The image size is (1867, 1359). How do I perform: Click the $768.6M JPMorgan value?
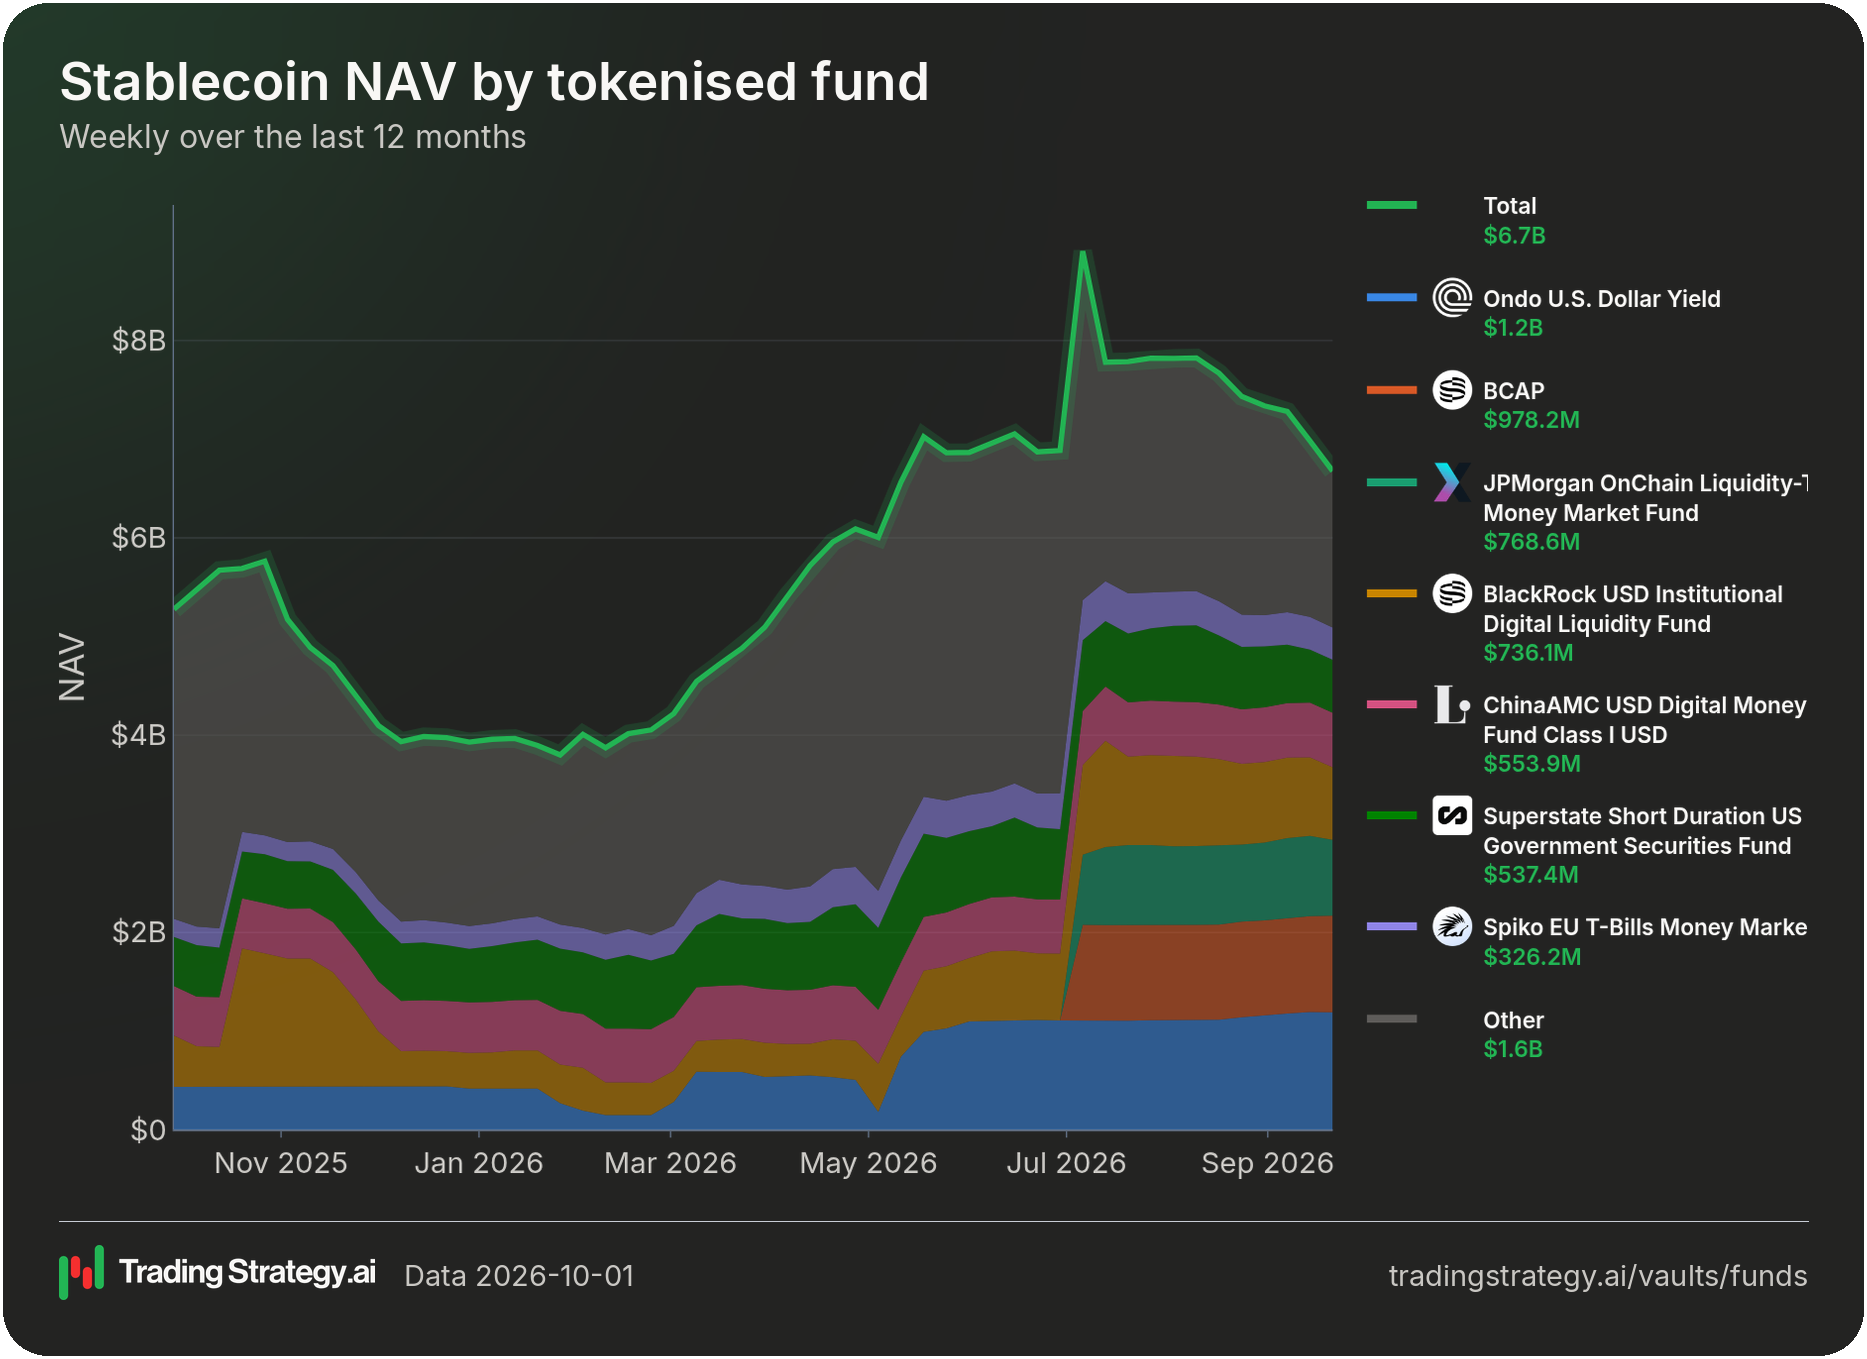pyautogui.click(x=1531, y=542)
